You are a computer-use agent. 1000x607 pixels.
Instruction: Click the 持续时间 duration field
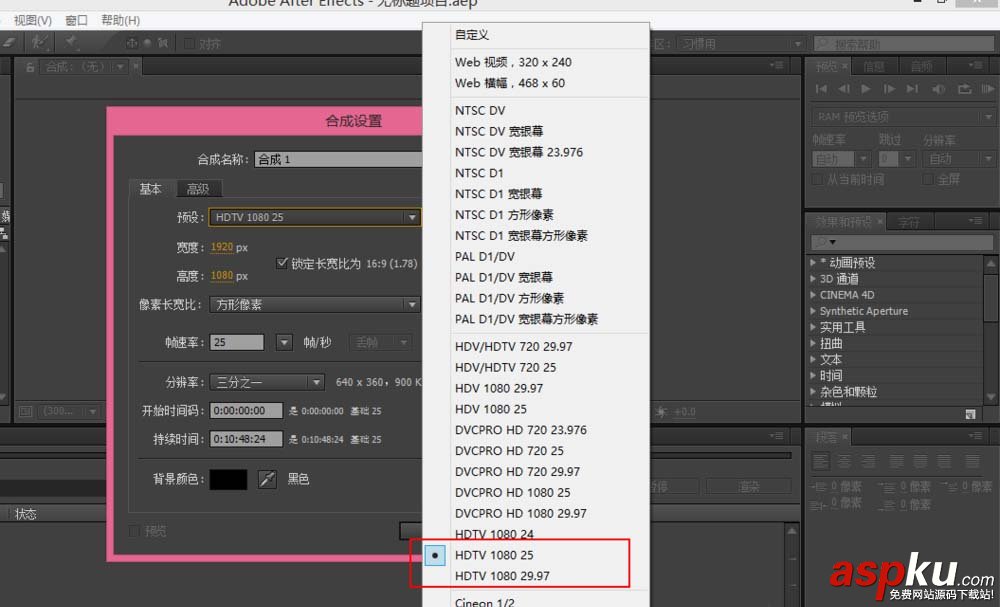(246, 439)
